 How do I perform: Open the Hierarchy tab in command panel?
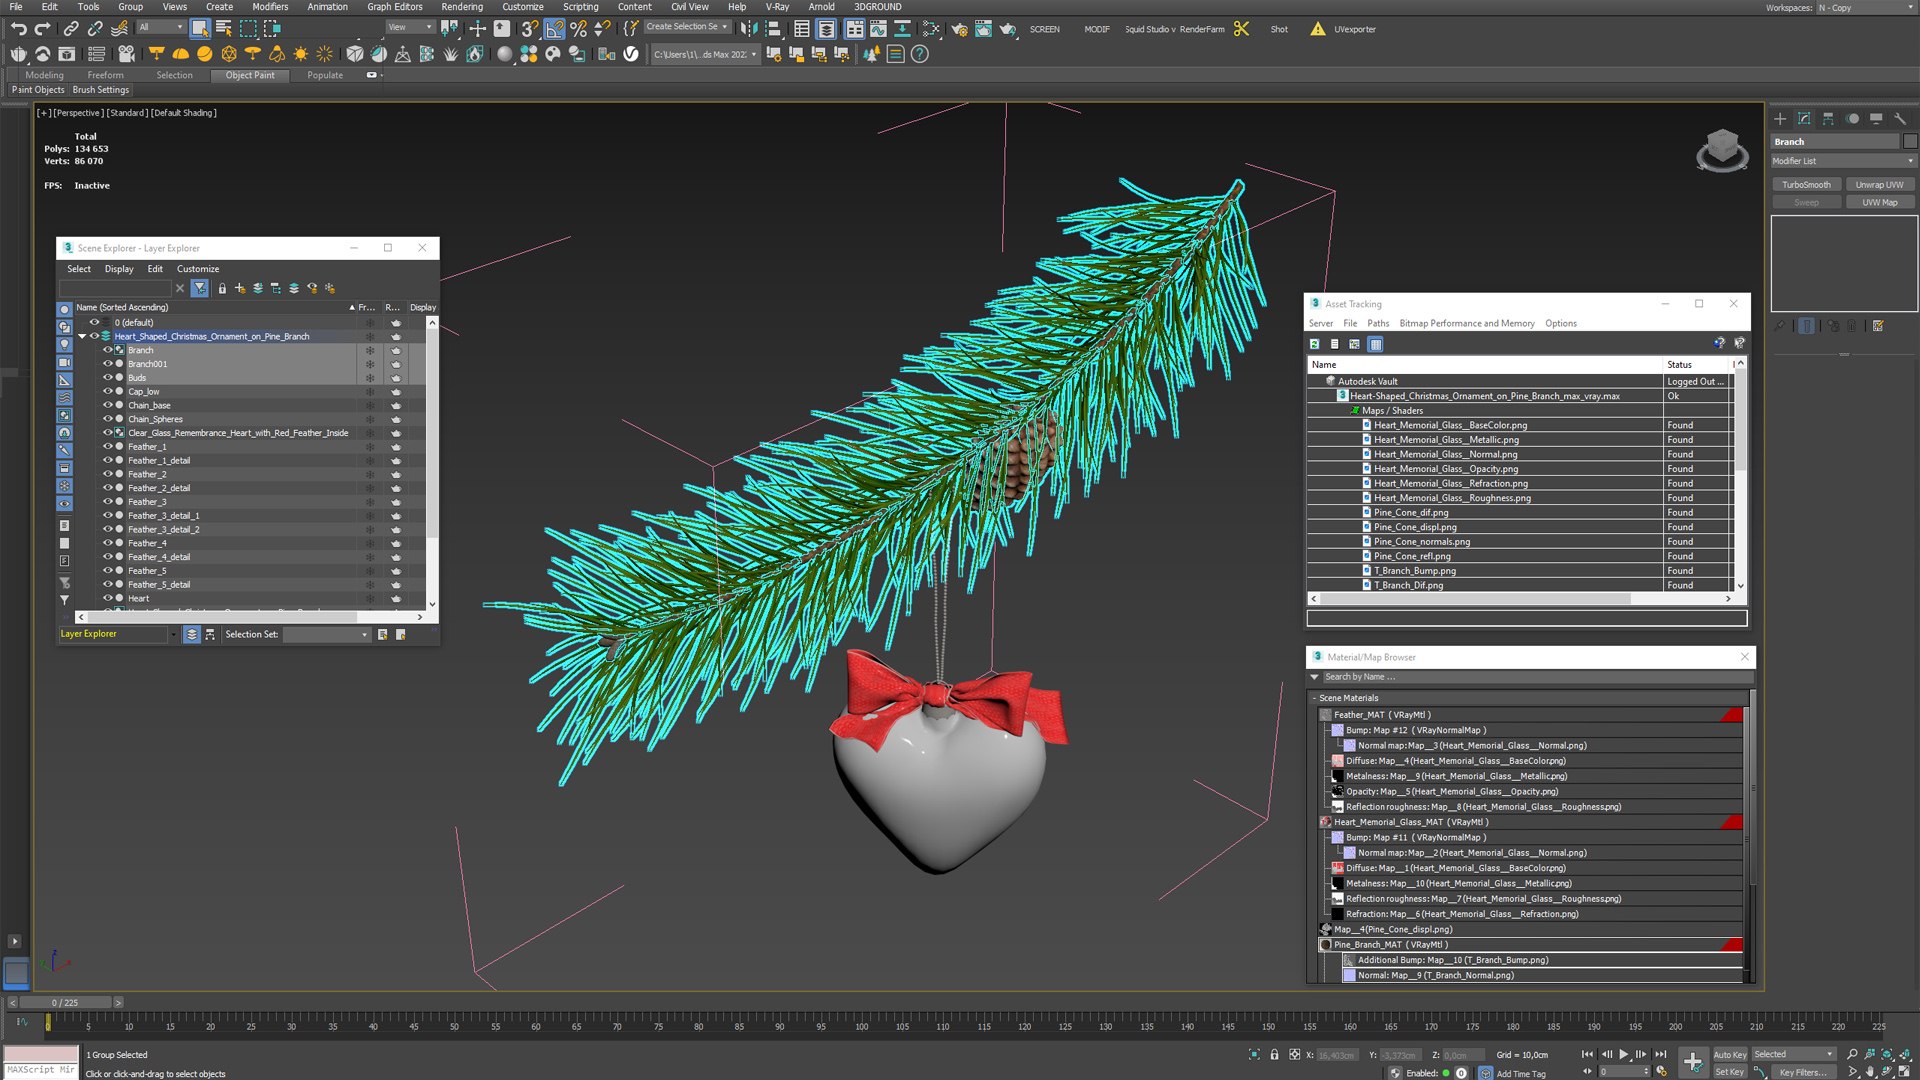tap(1828, 118)
